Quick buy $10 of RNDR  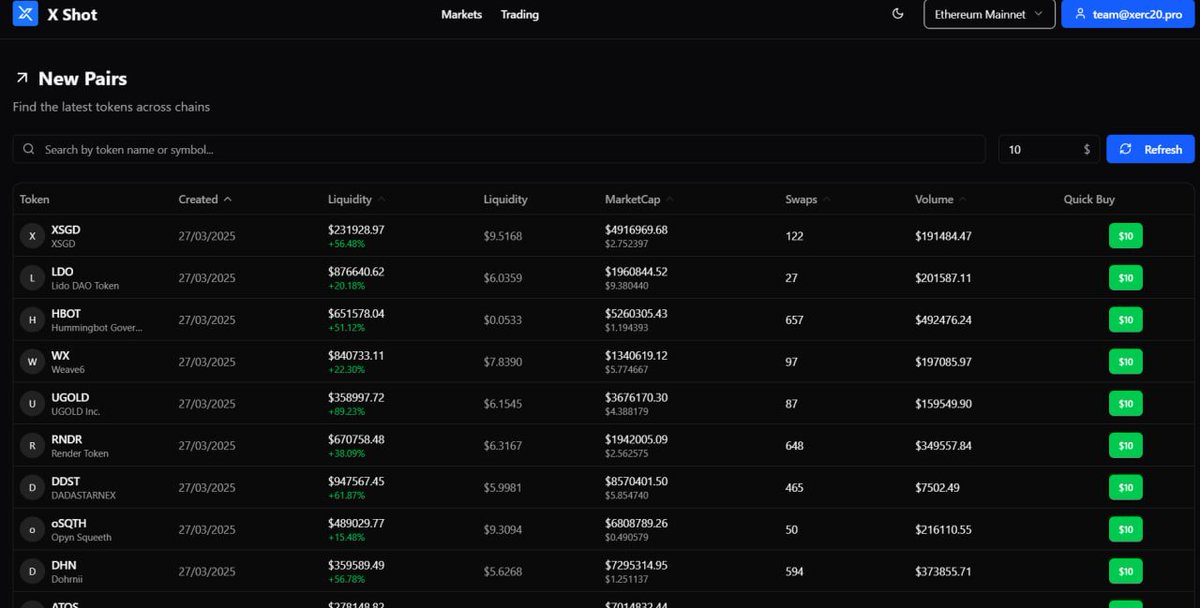click(x=1125, y=446)
